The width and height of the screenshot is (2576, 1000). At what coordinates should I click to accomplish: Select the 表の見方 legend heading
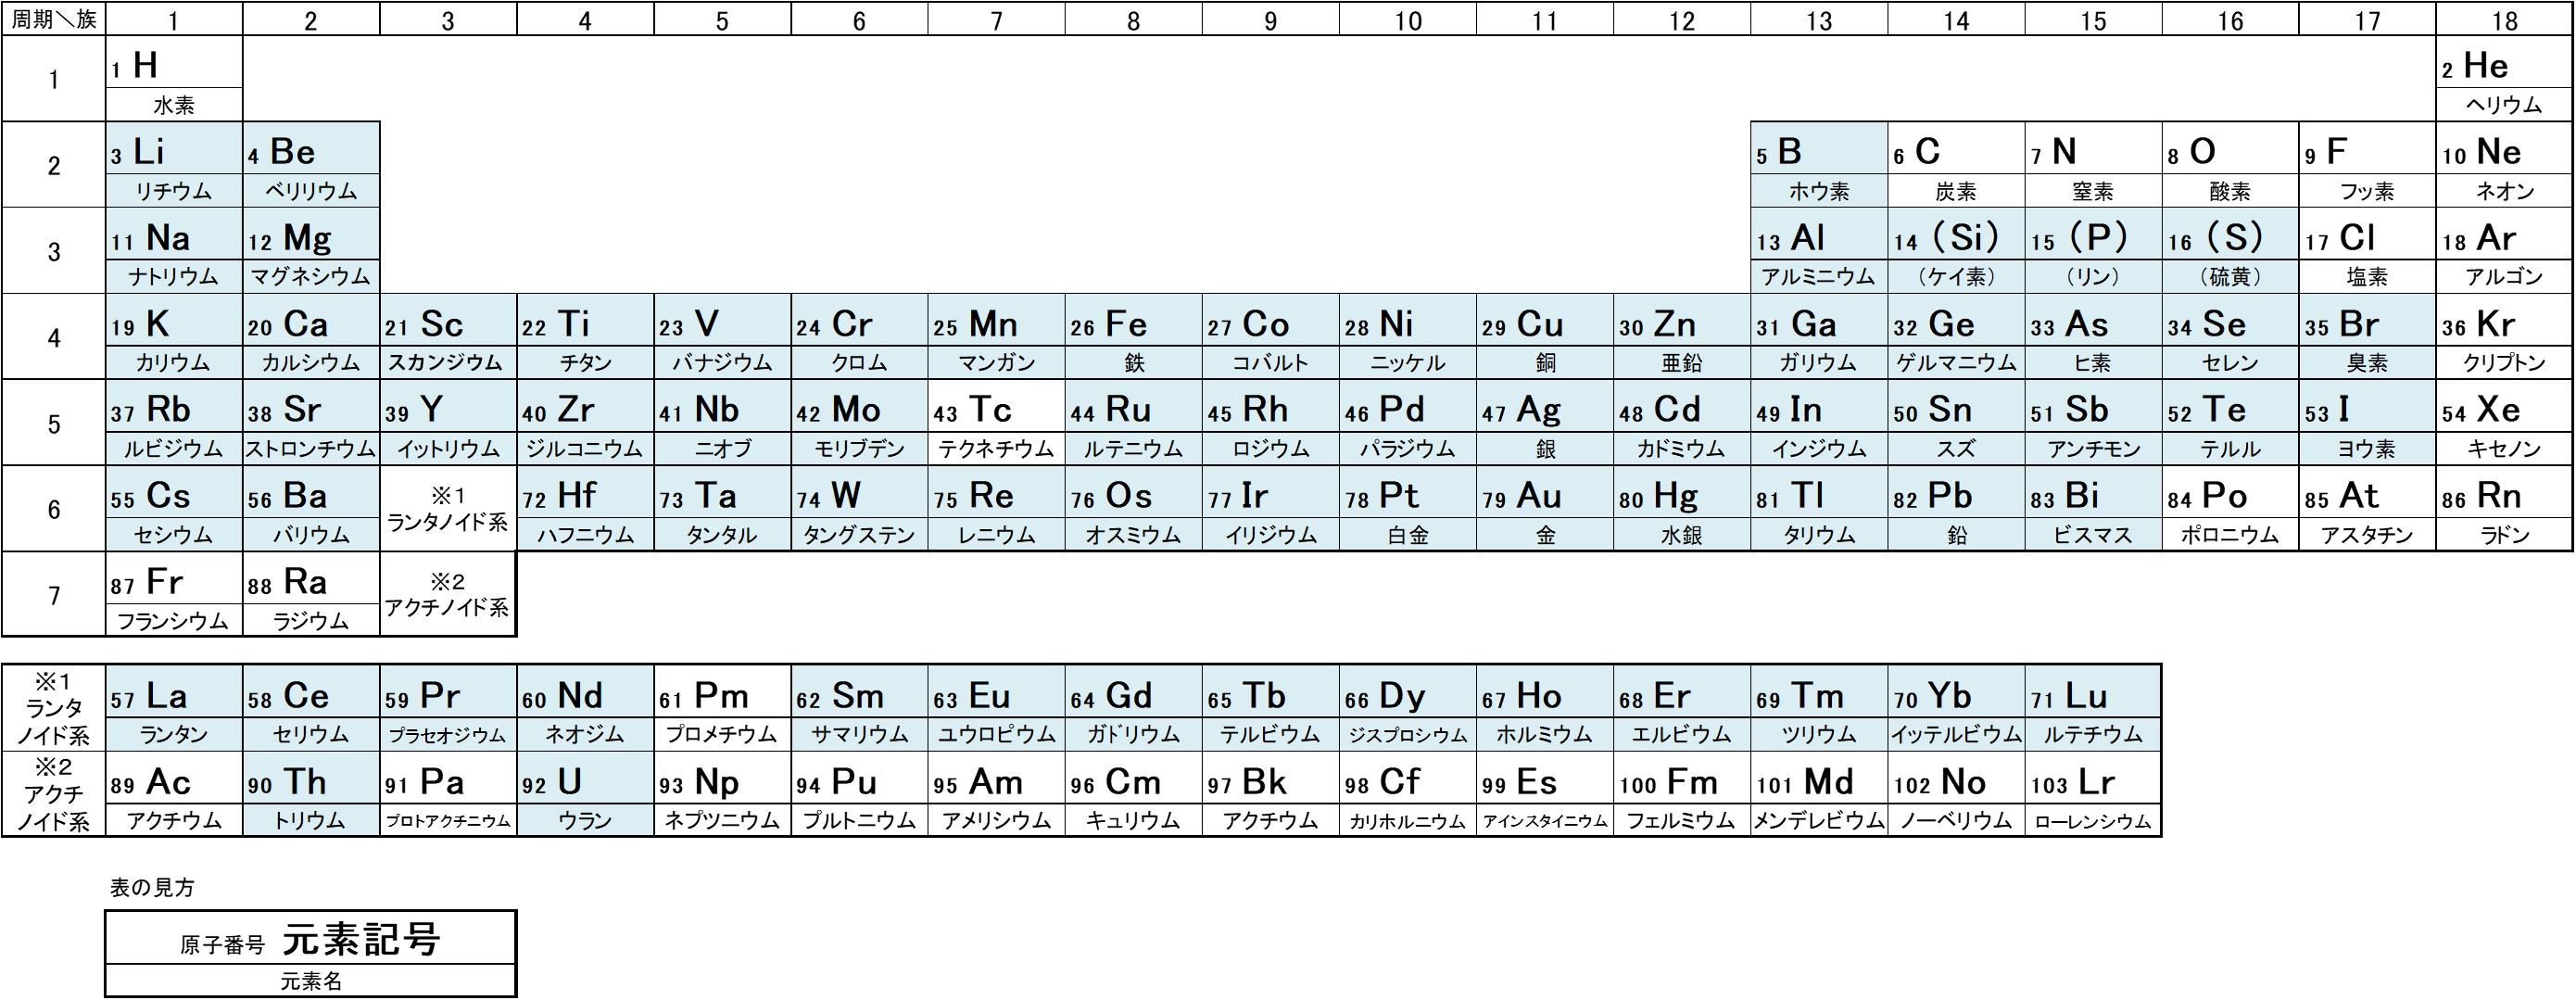point(152,887)
